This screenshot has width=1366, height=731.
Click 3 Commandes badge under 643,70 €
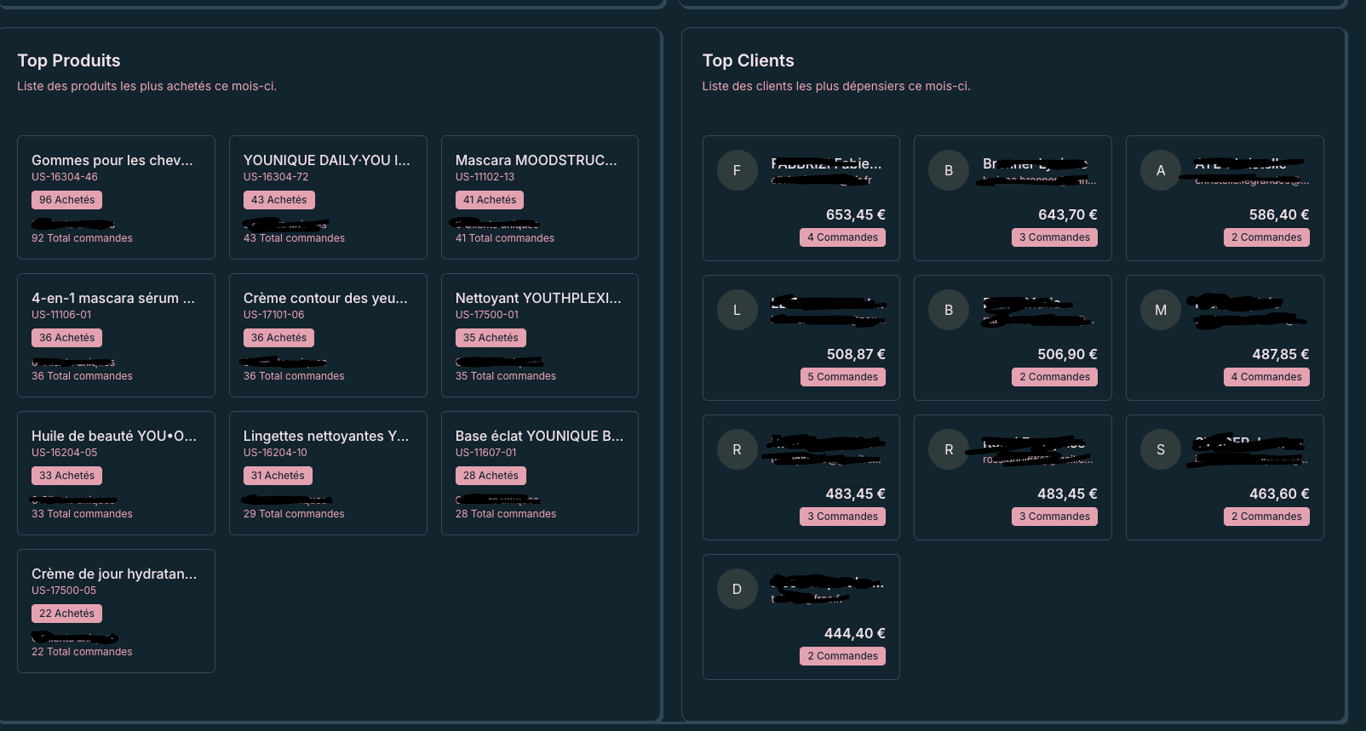coord(1055,238)
